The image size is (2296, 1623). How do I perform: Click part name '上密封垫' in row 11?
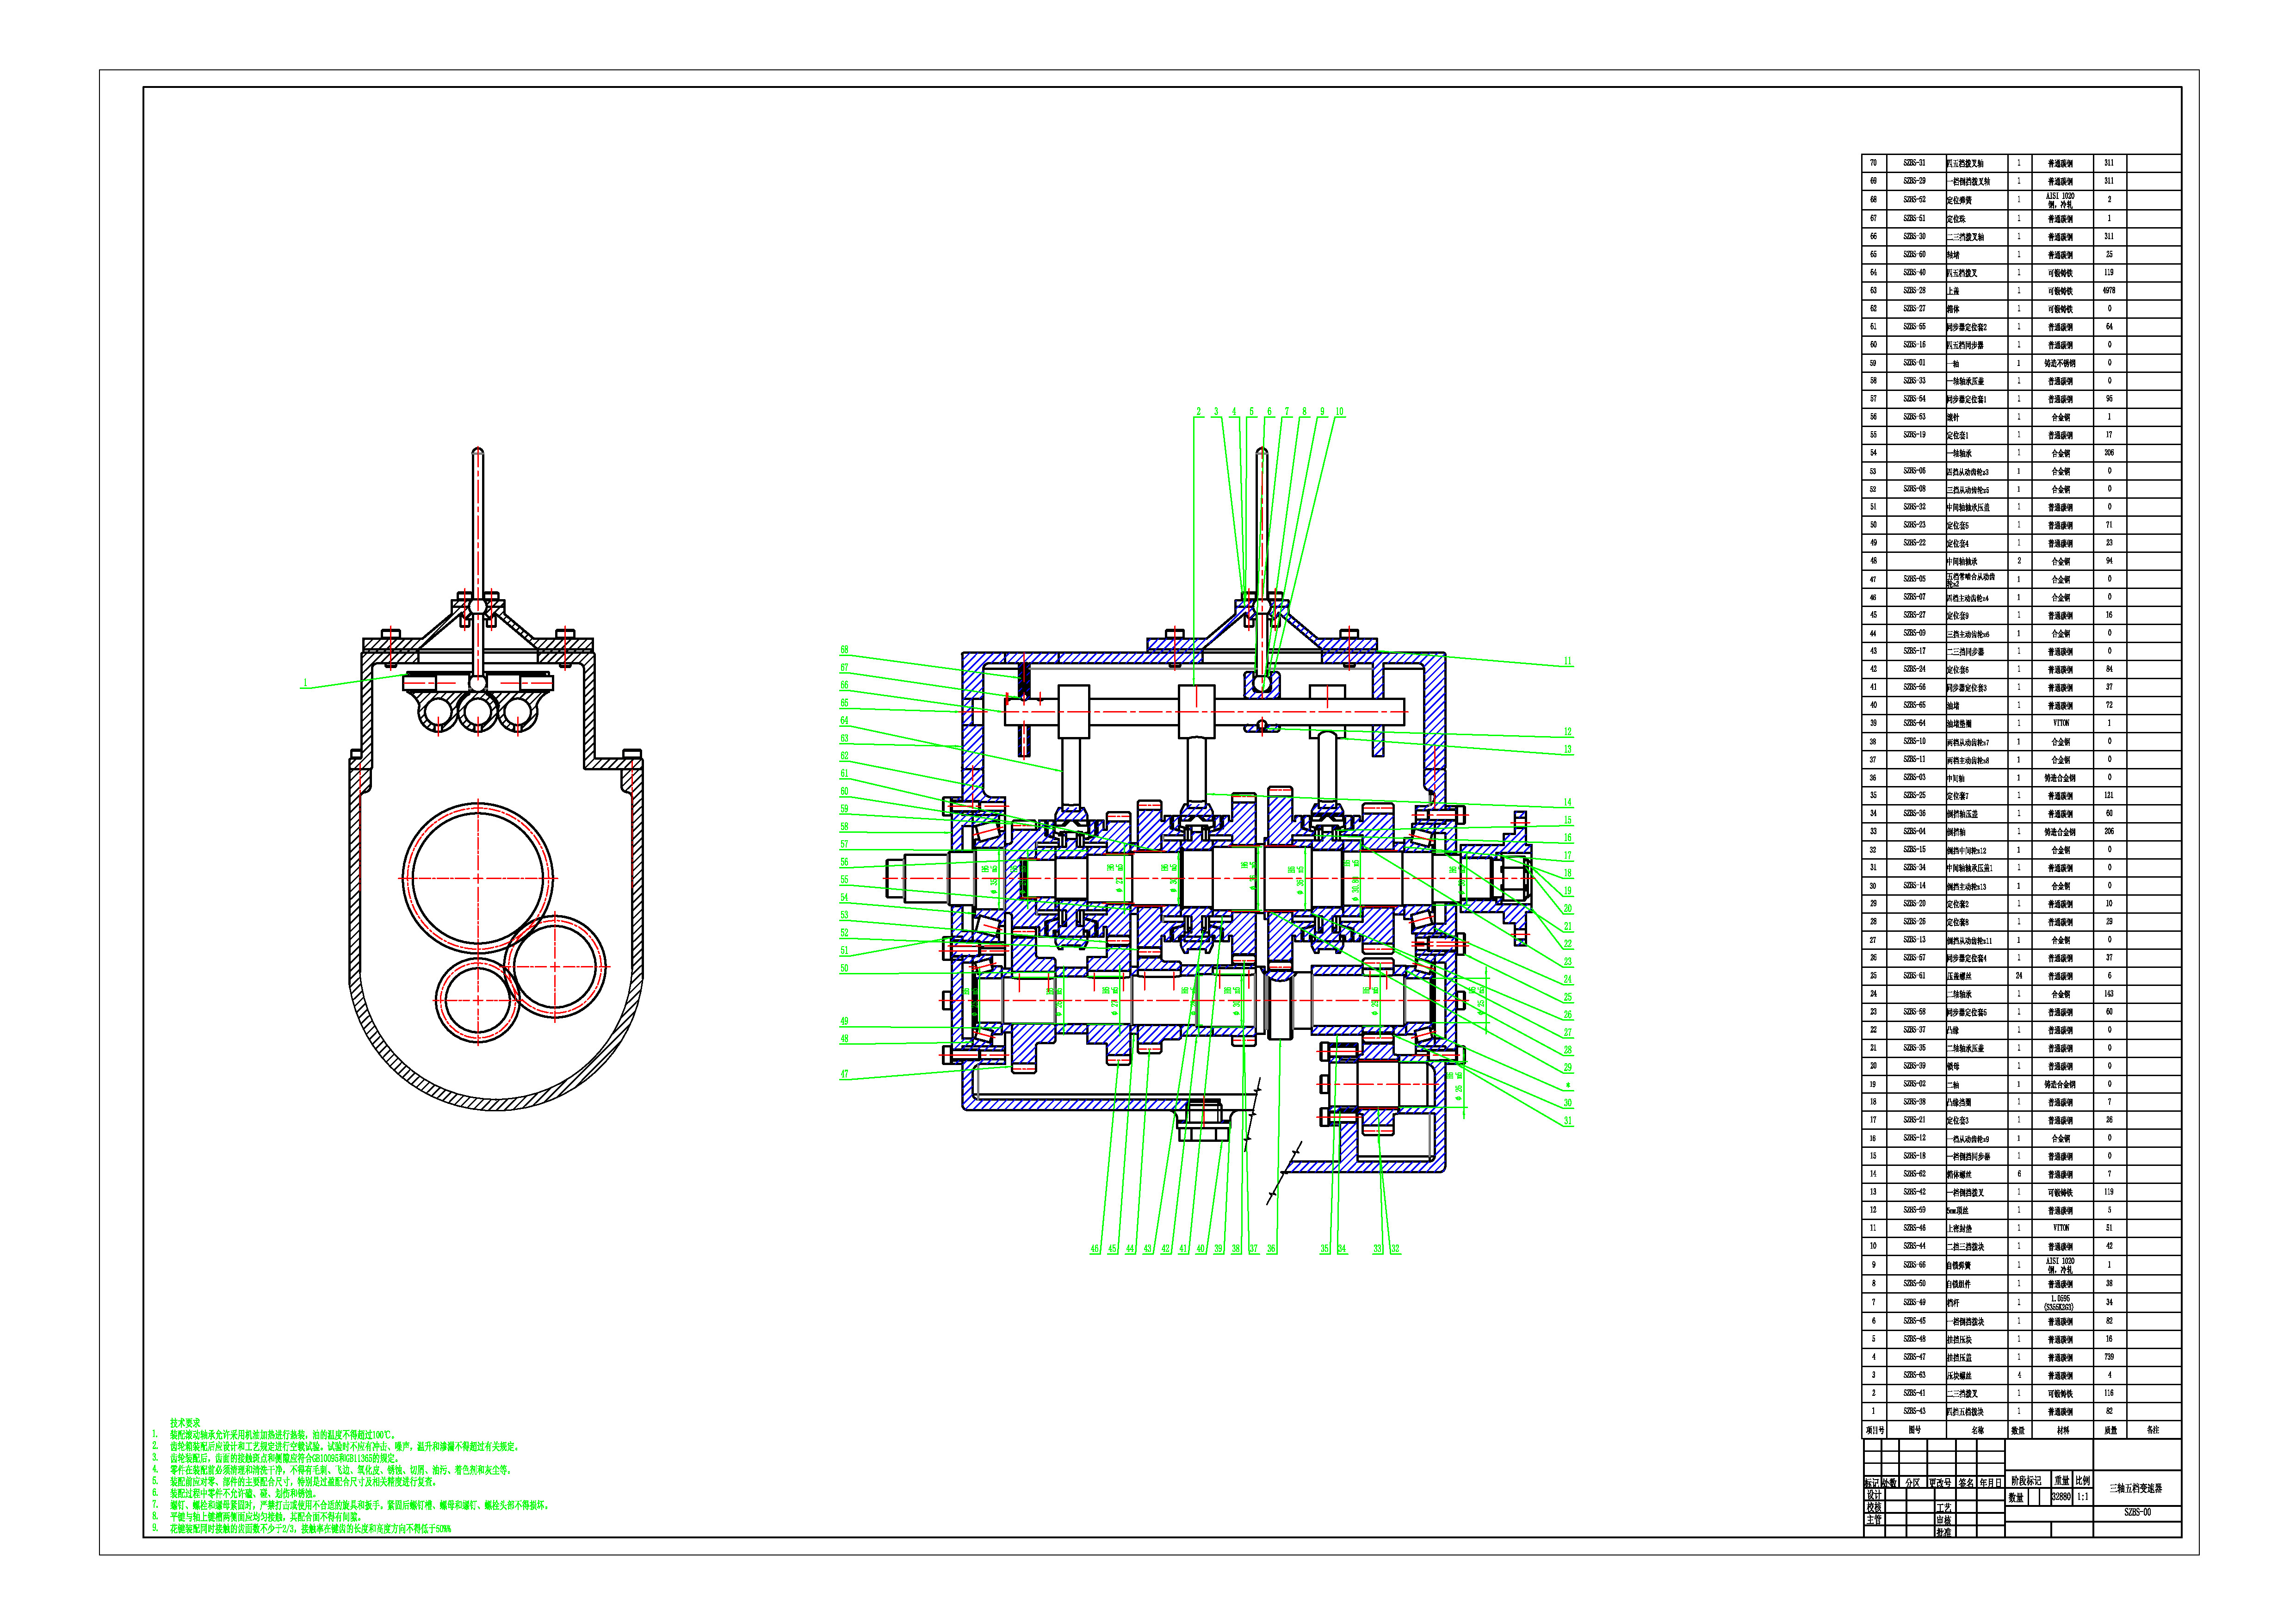coord(1960,1228)
